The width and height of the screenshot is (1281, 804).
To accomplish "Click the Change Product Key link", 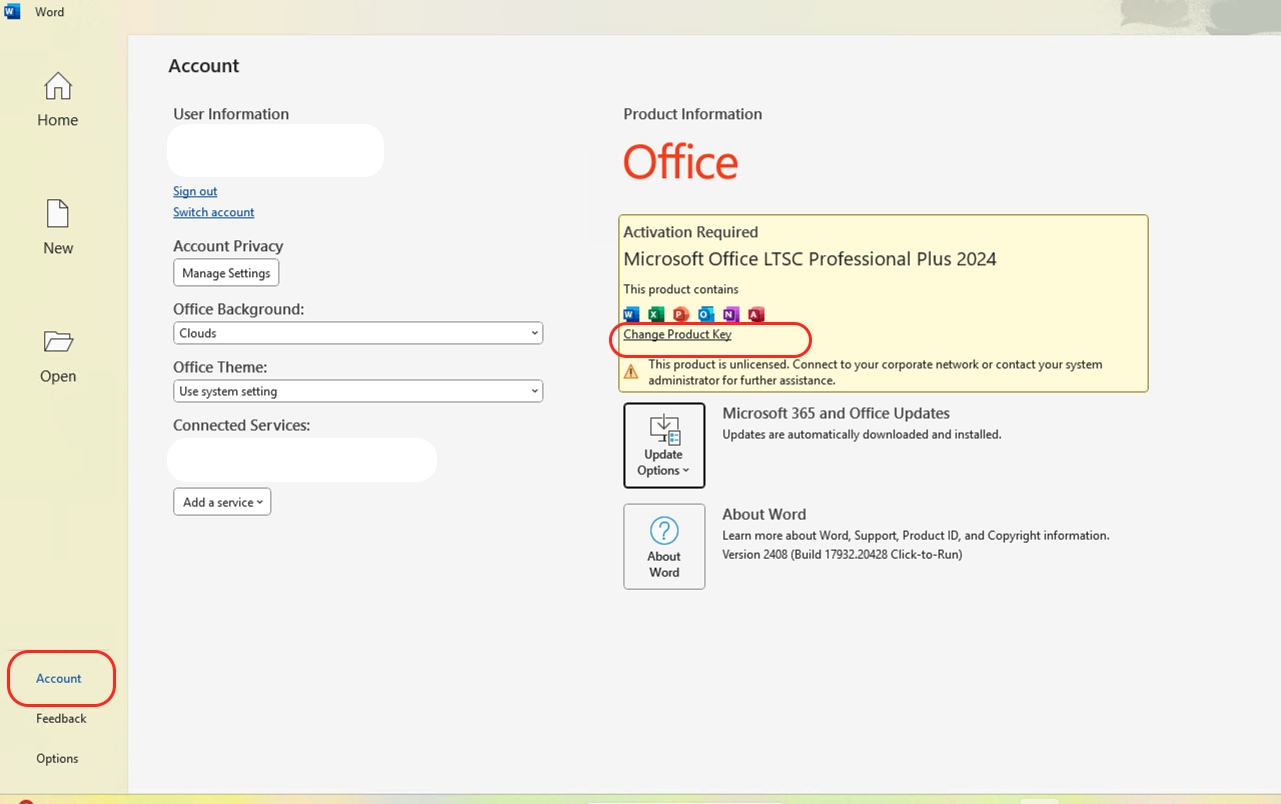I will 677,334.
